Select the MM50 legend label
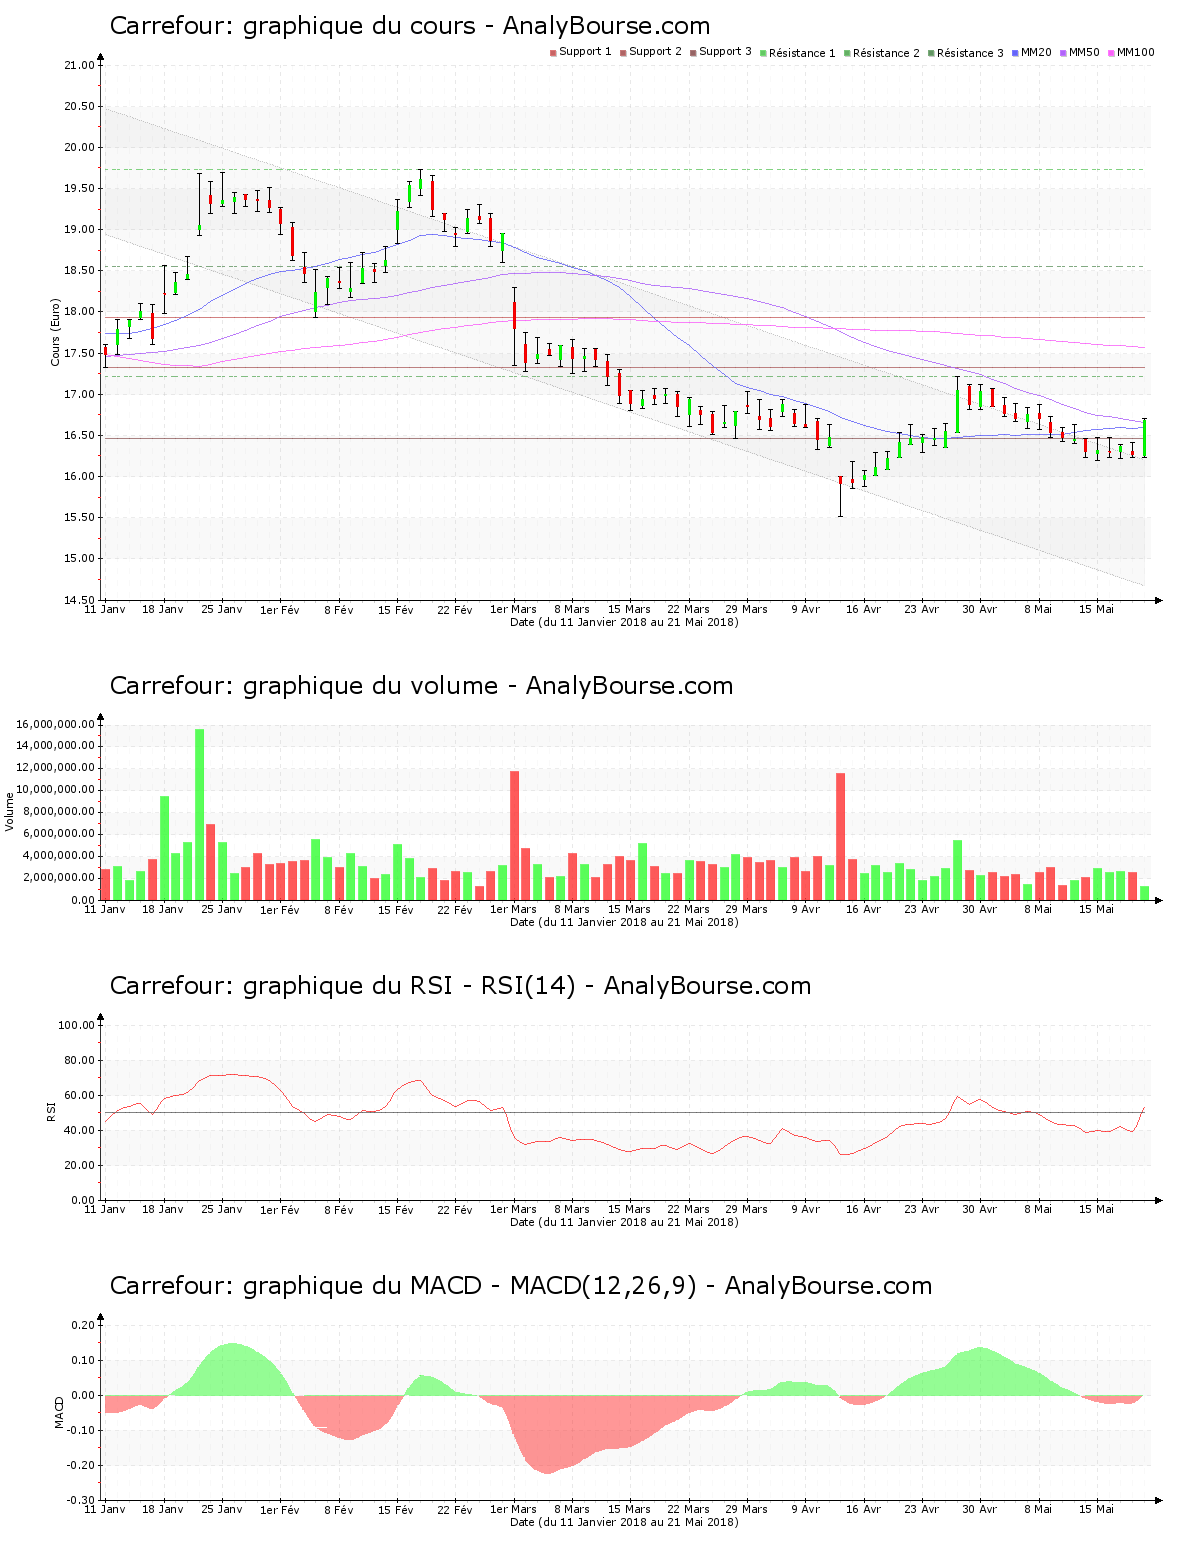 (1084, 52)
